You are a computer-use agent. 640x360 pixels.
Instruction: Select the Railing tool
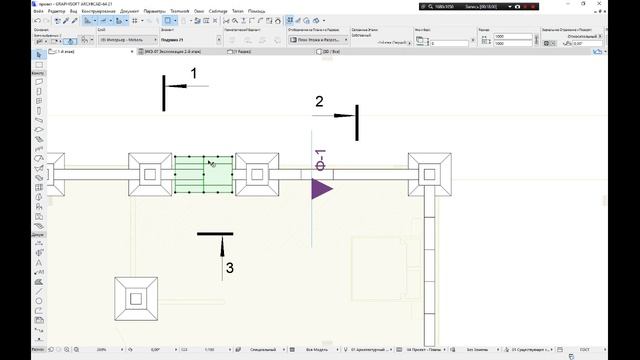(x=39, y=149)
